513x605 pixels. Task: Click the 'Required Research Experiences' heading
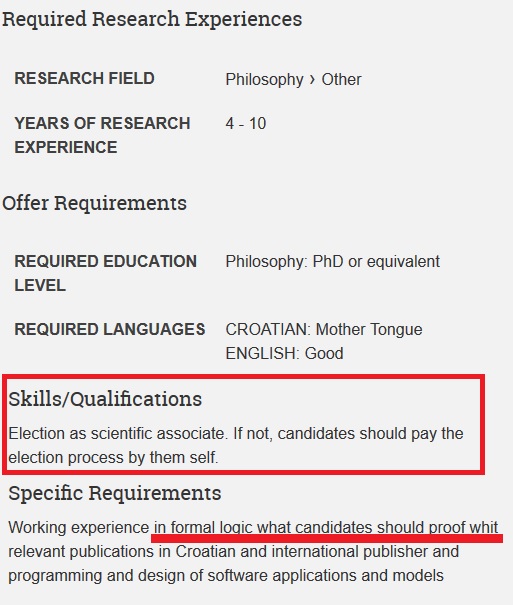(152, 19)
